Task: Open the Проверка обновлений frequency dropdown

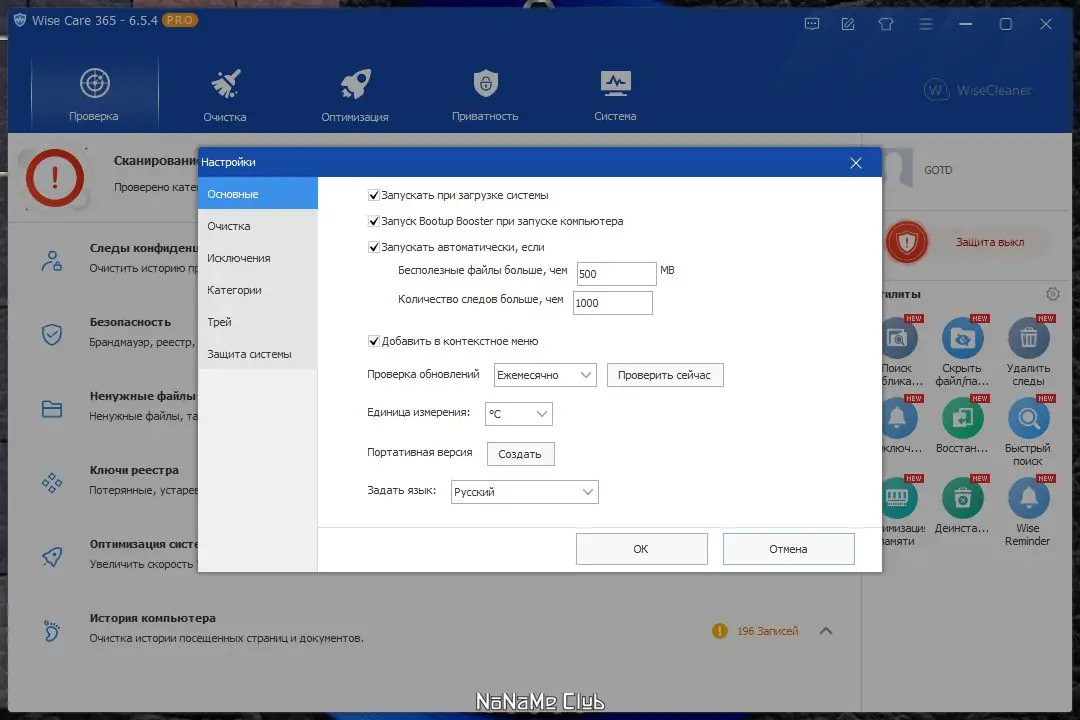Action: click(x=545, y=374)
